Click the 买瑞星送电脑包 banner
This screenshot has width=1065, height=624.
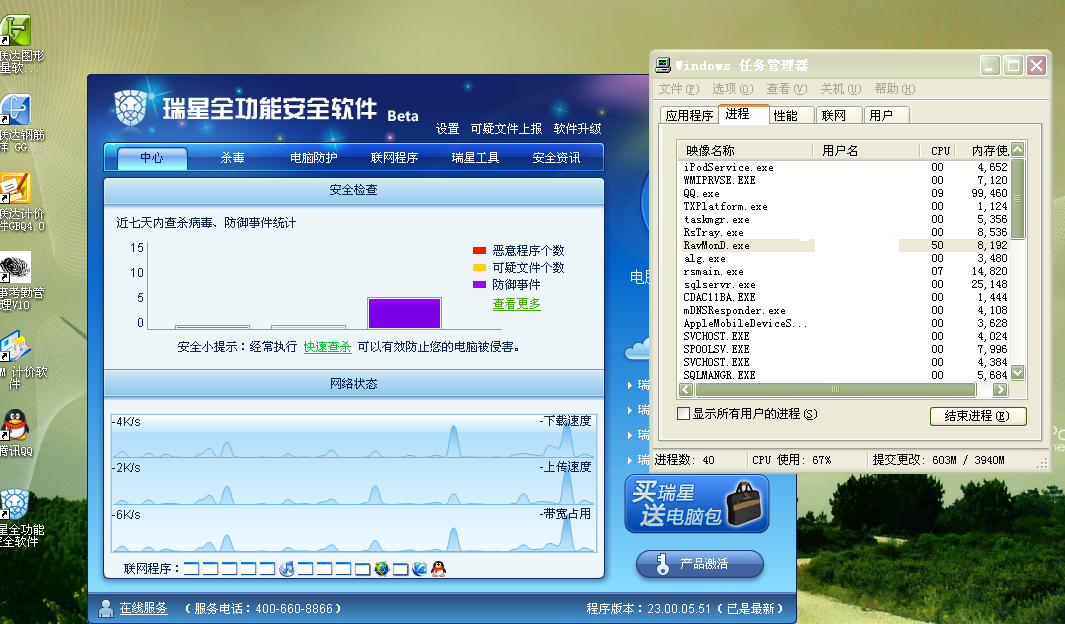click(697, 503)
